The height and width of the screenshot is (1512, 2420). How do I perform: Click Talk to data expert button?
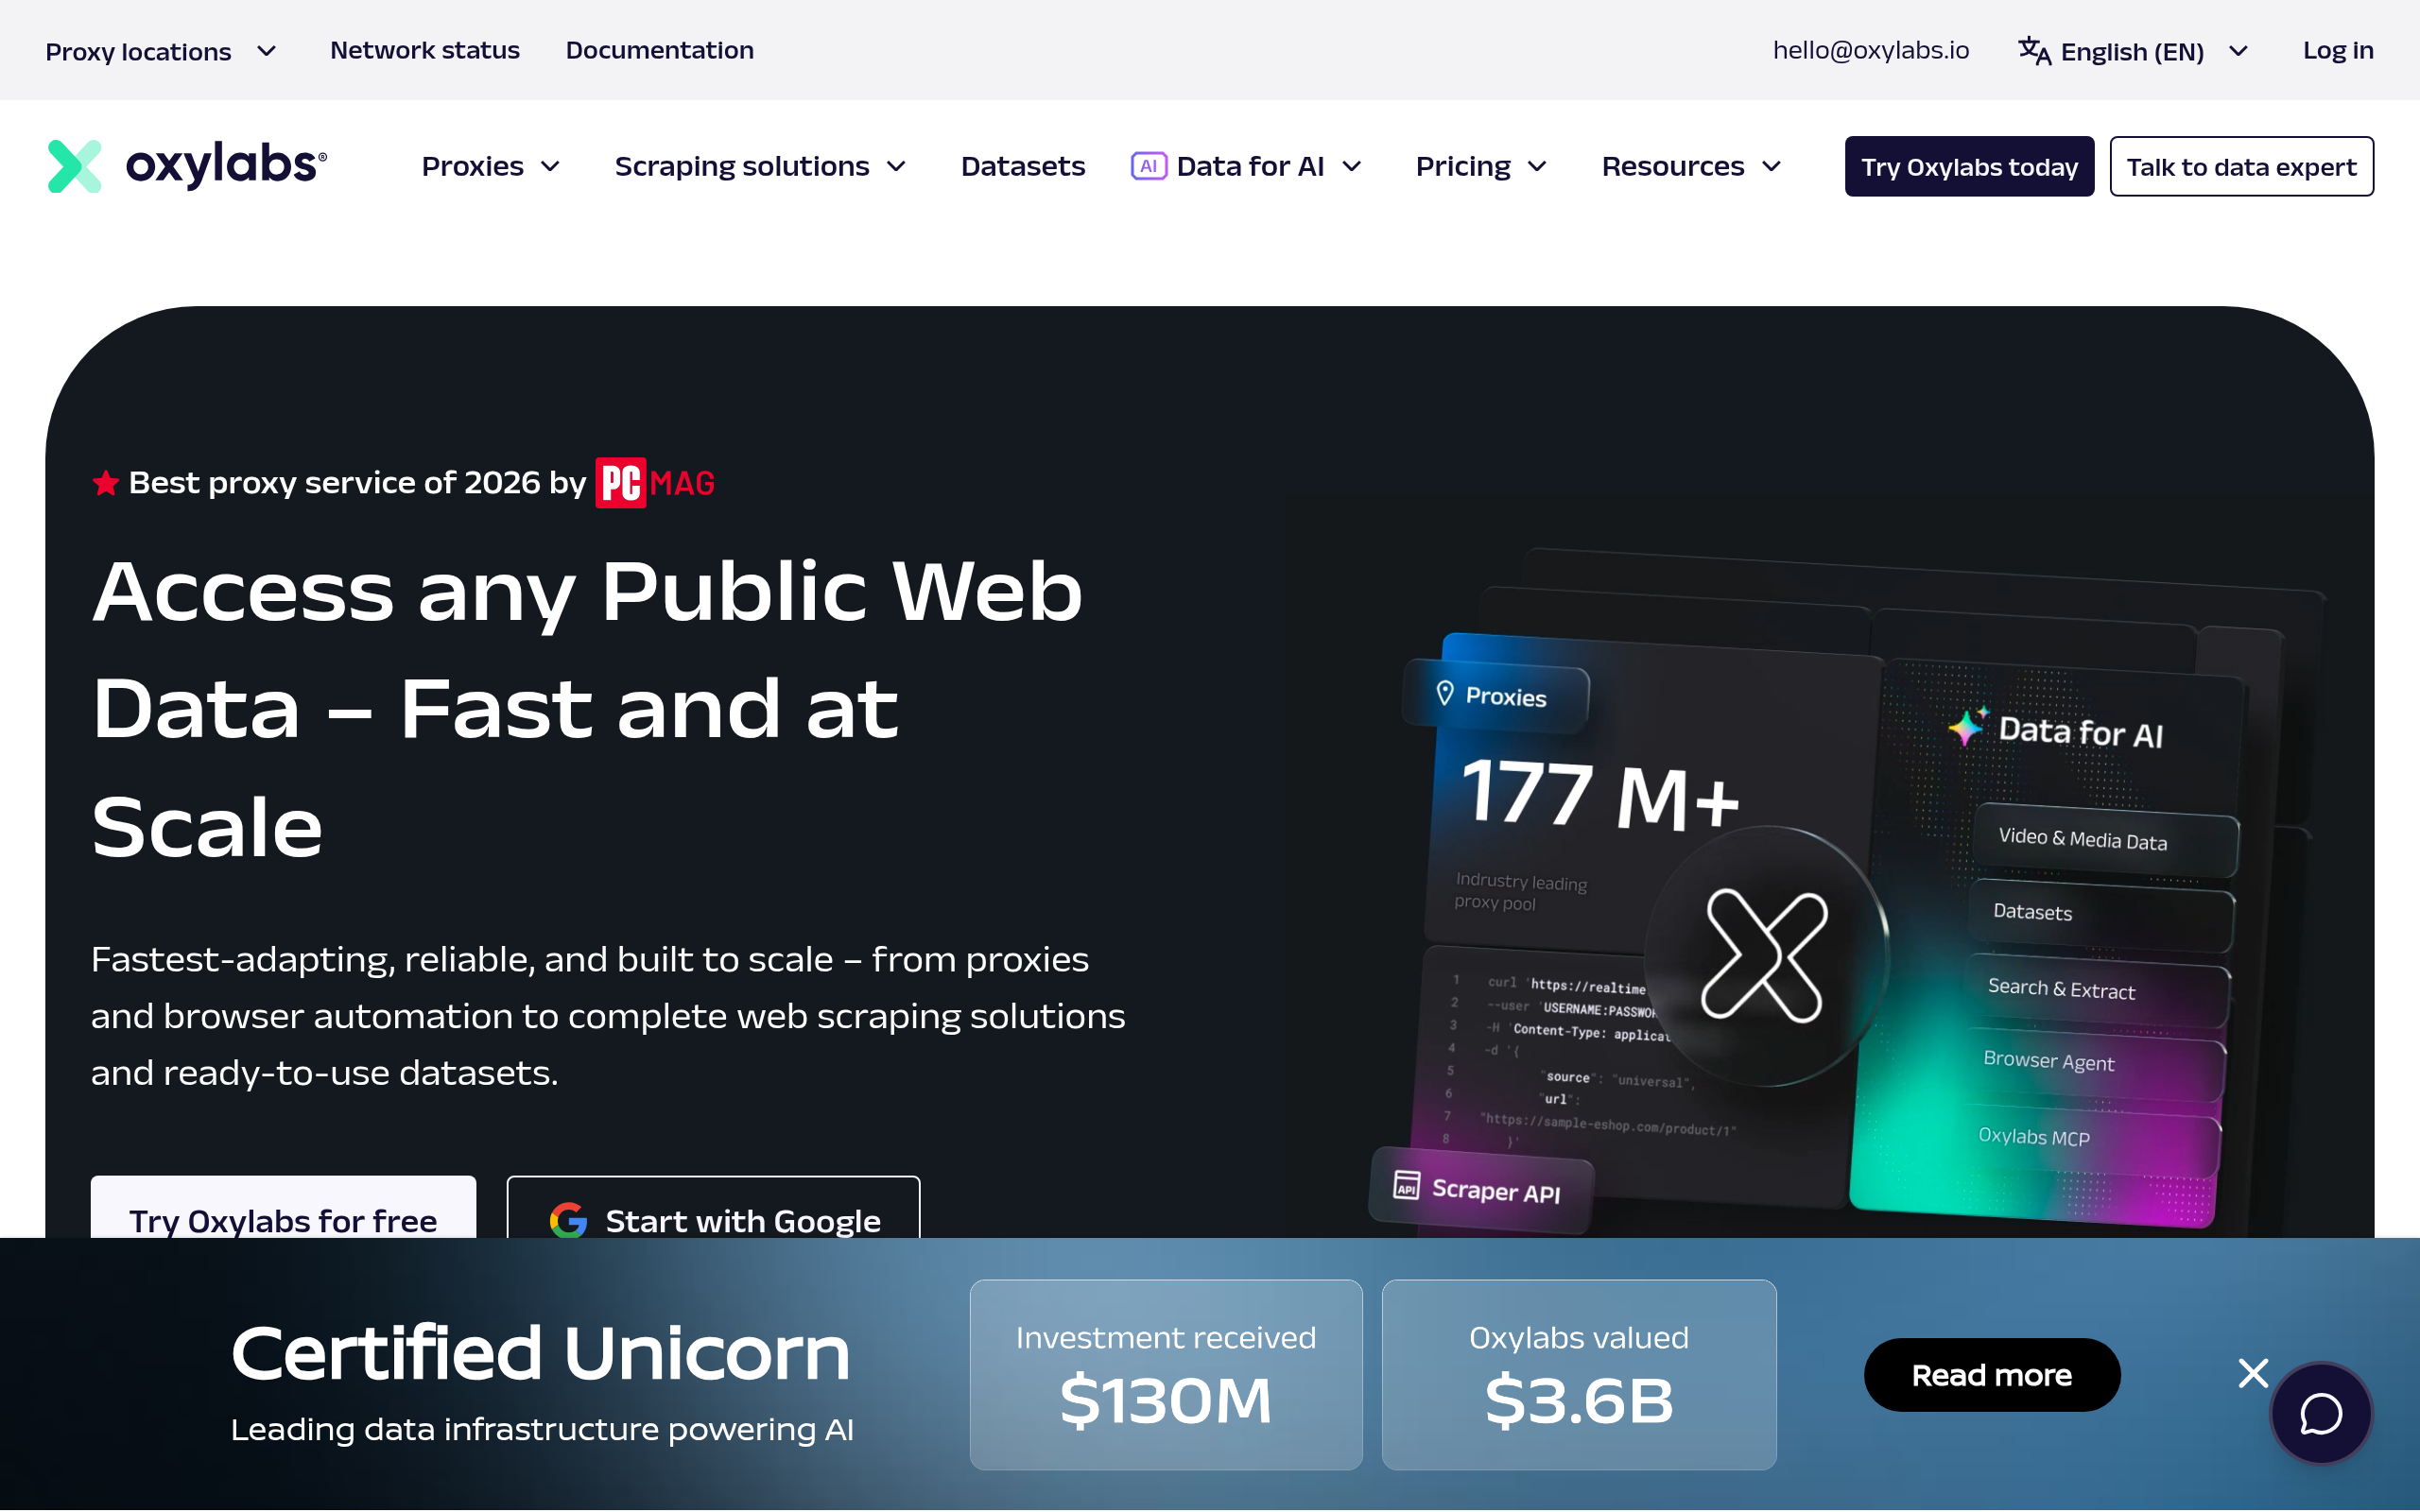tap(2241, 166)
